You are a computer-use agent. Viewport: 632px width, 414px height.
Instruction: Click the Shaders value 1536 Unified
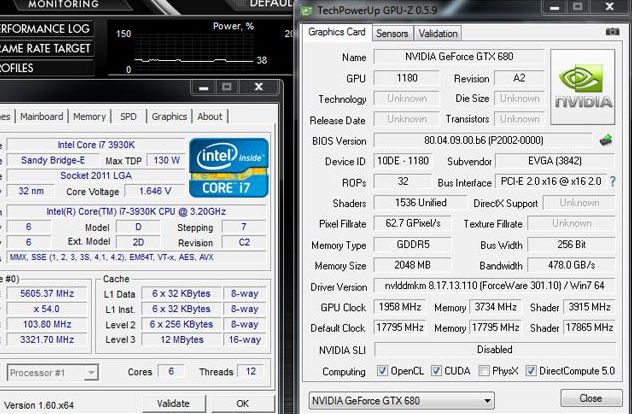pos(420,202)
